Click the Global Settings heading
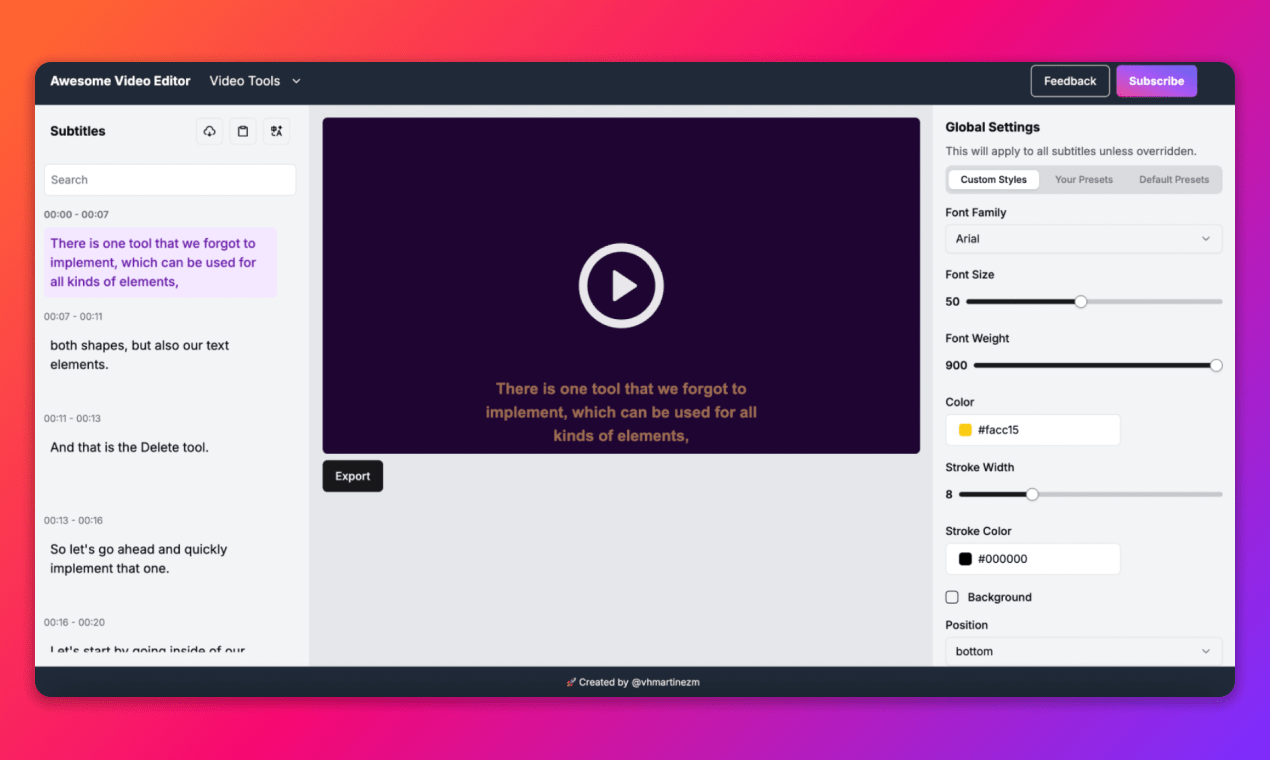Viewport: 1270px width, 760px height. (x=992, y=127)
